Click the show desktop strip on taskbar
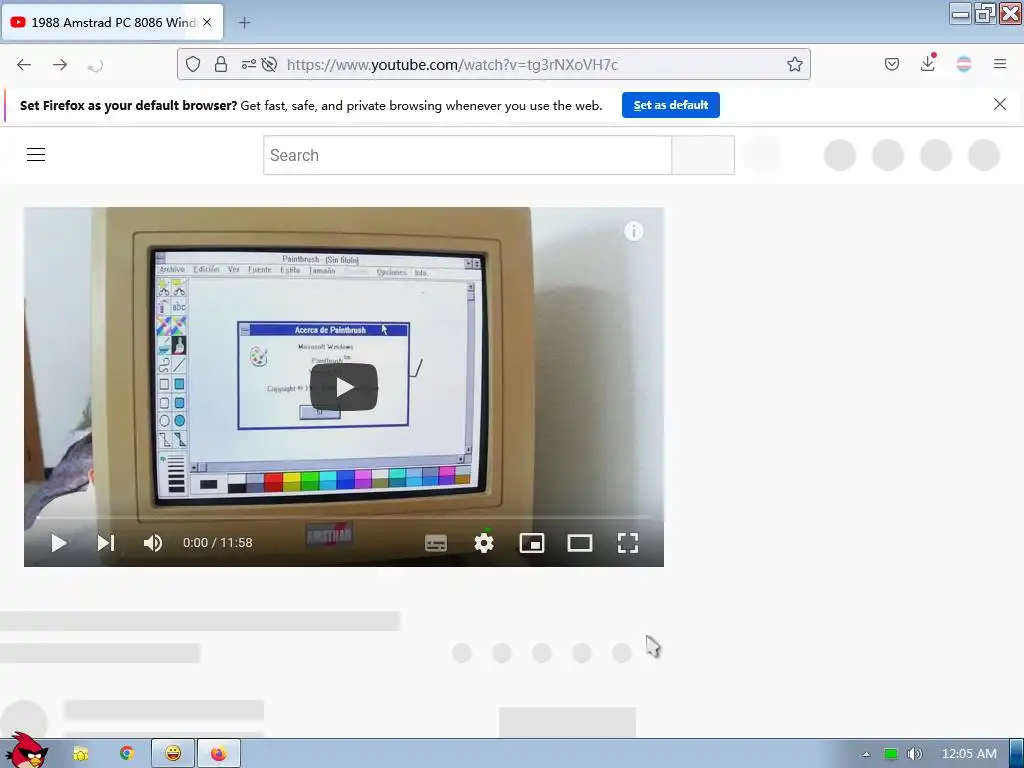Image resolution: width=1024 pixels, height=768 pixels. pos(1017,754)
